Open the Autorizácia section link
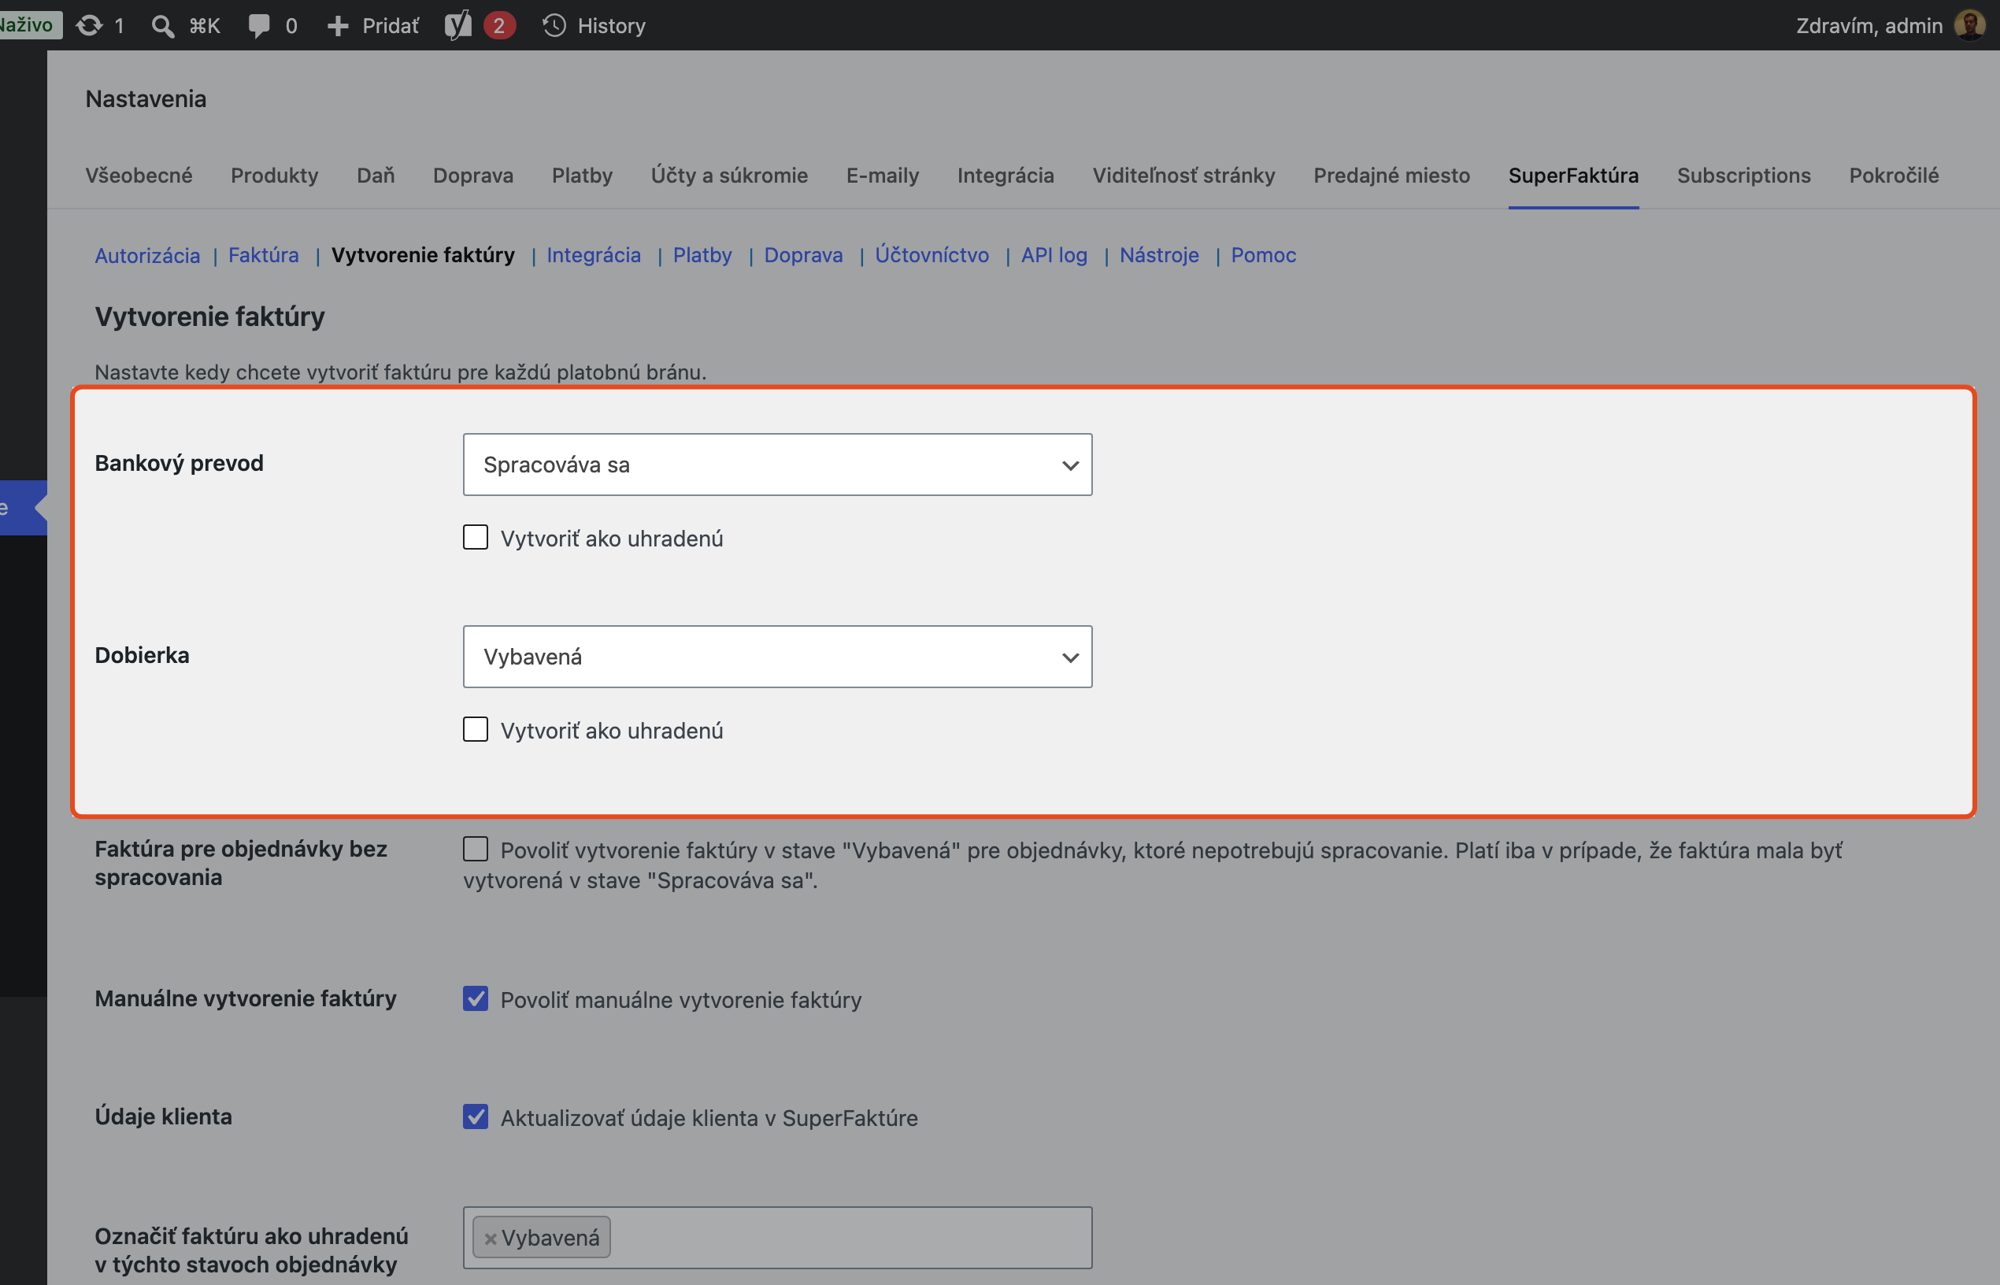This screenshot has height=1285, width=2000. click(147, 255)
